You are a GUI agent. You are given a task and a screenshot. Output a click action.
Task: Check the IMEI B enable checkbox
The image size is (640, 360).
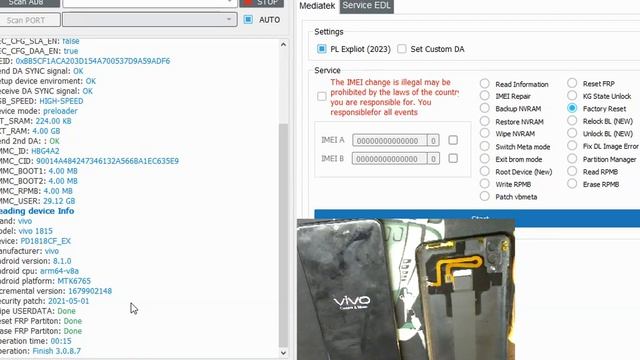tap(453, 158)
